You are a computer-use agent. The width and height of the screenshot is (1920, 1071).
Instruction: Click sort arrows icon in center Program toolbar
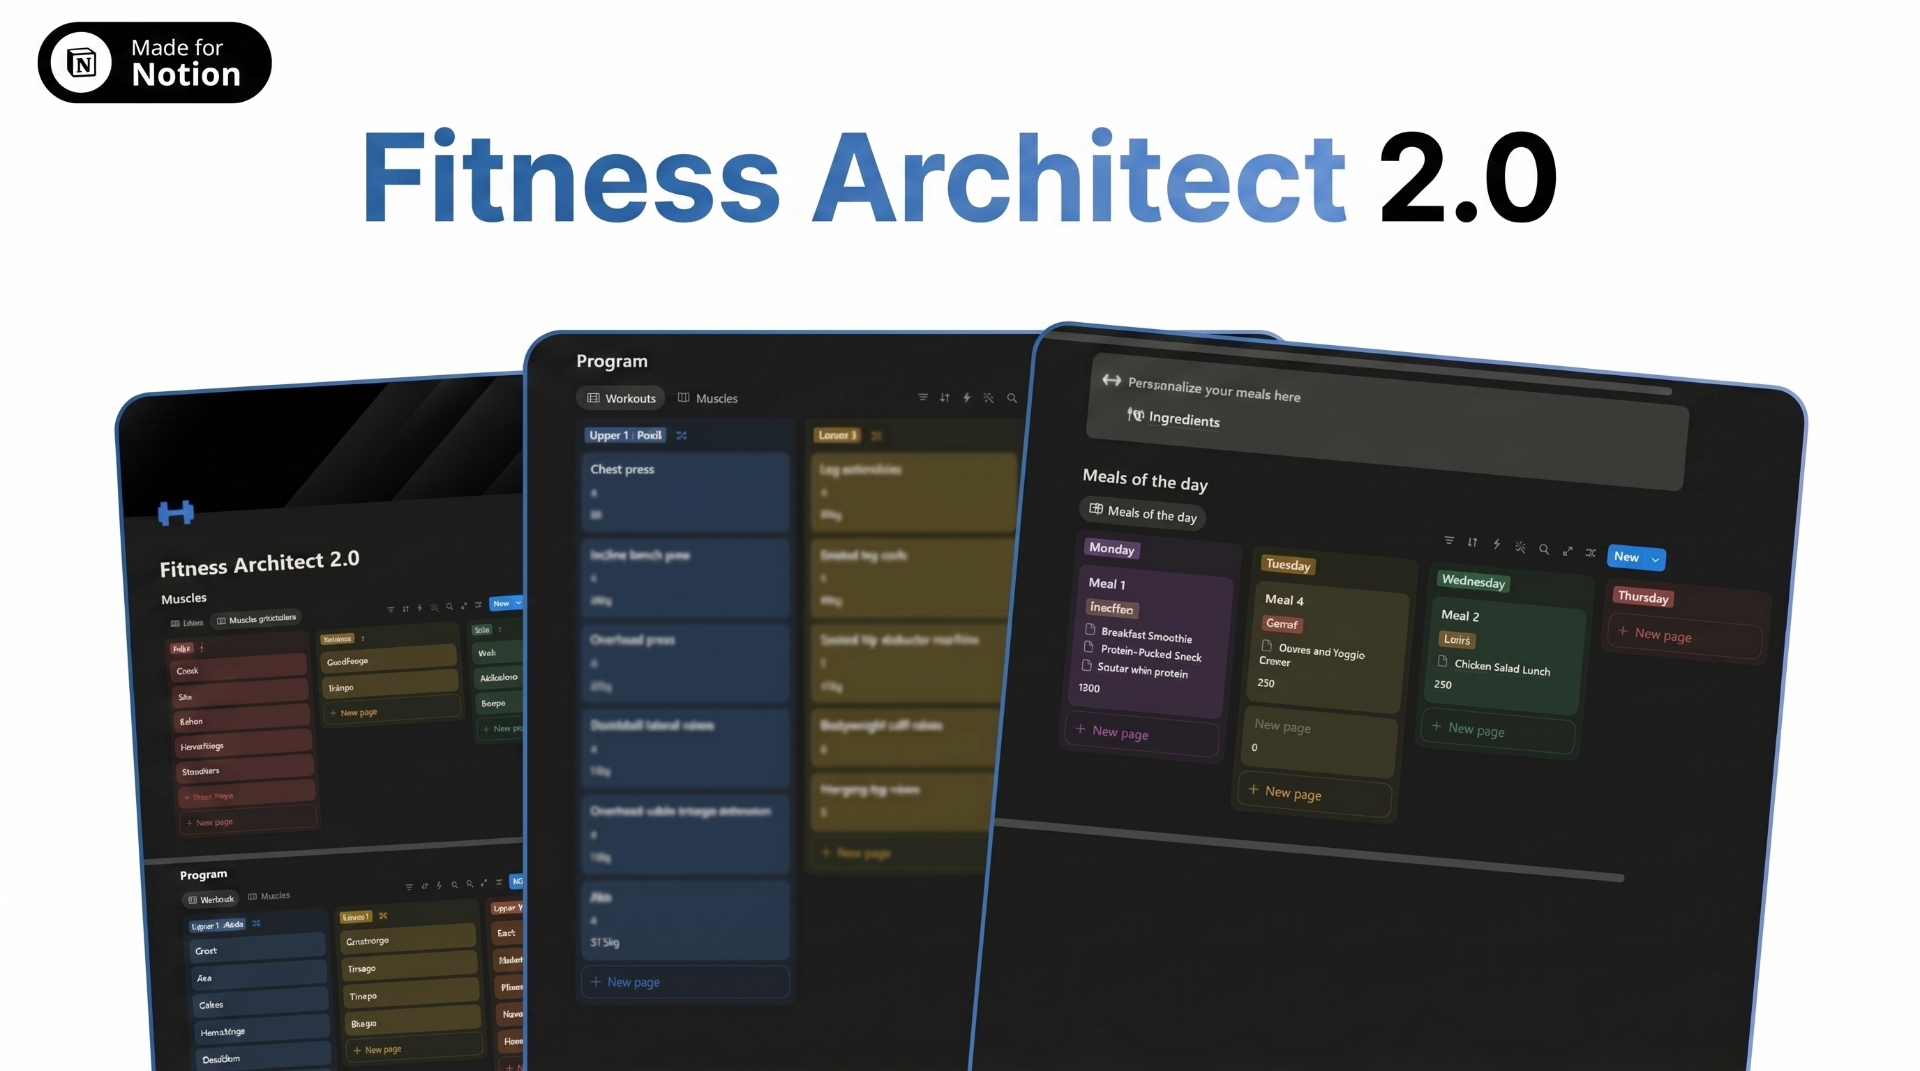945,398
